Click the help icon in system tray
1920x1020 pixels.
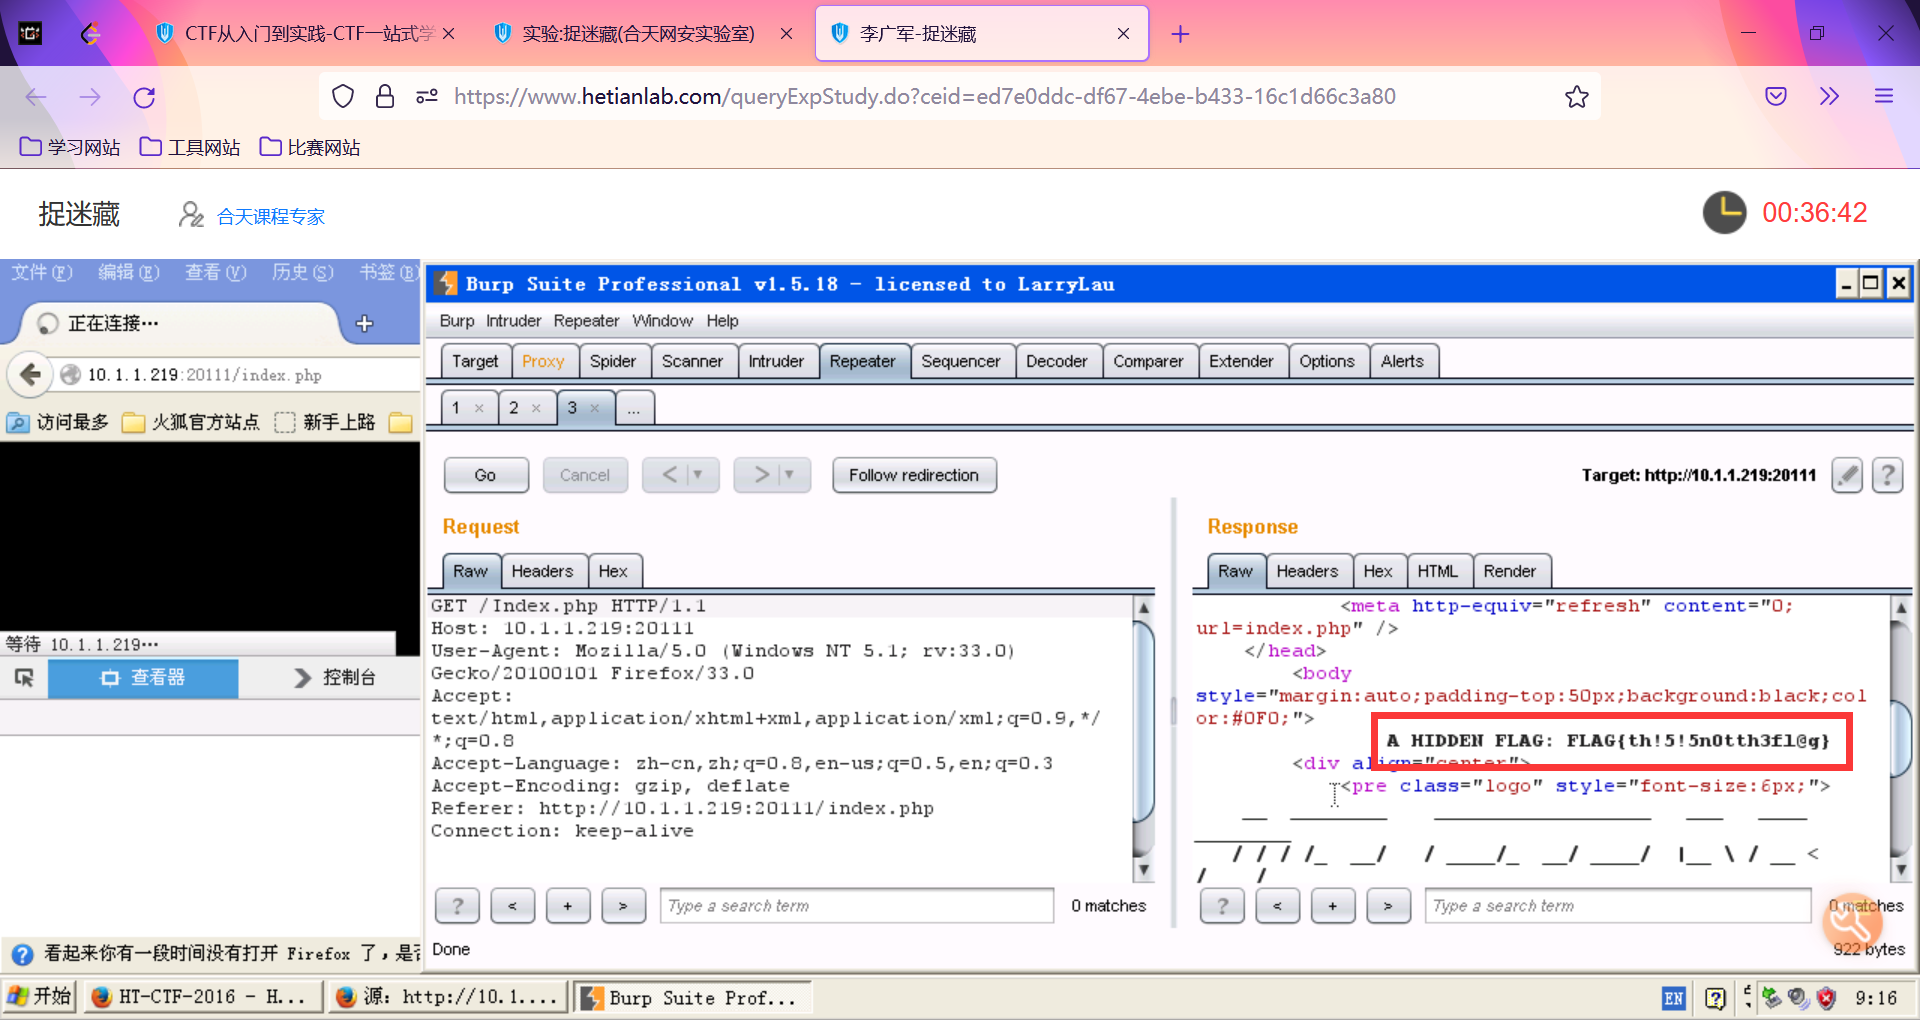pyautogui.click(x=1715, y=998)
